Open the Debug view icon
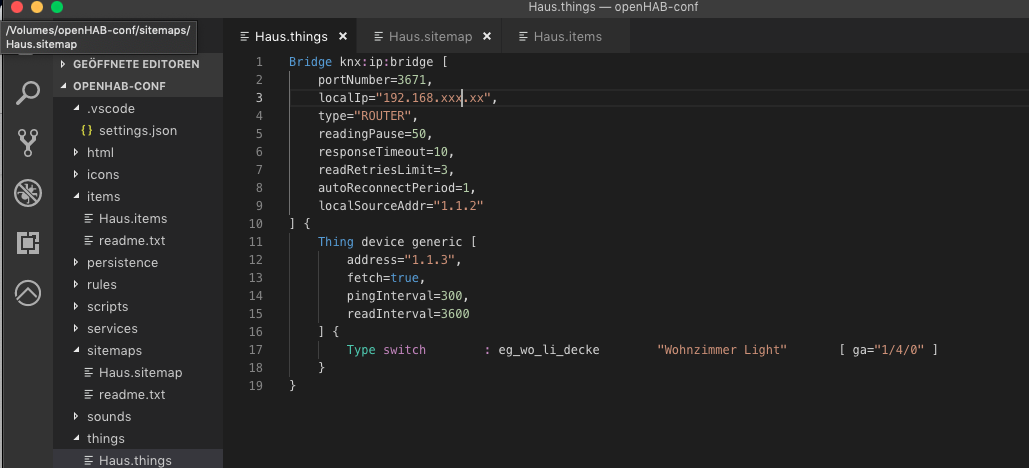The height and width of the screenshot is (468, 1029). (x=27, y=193)
